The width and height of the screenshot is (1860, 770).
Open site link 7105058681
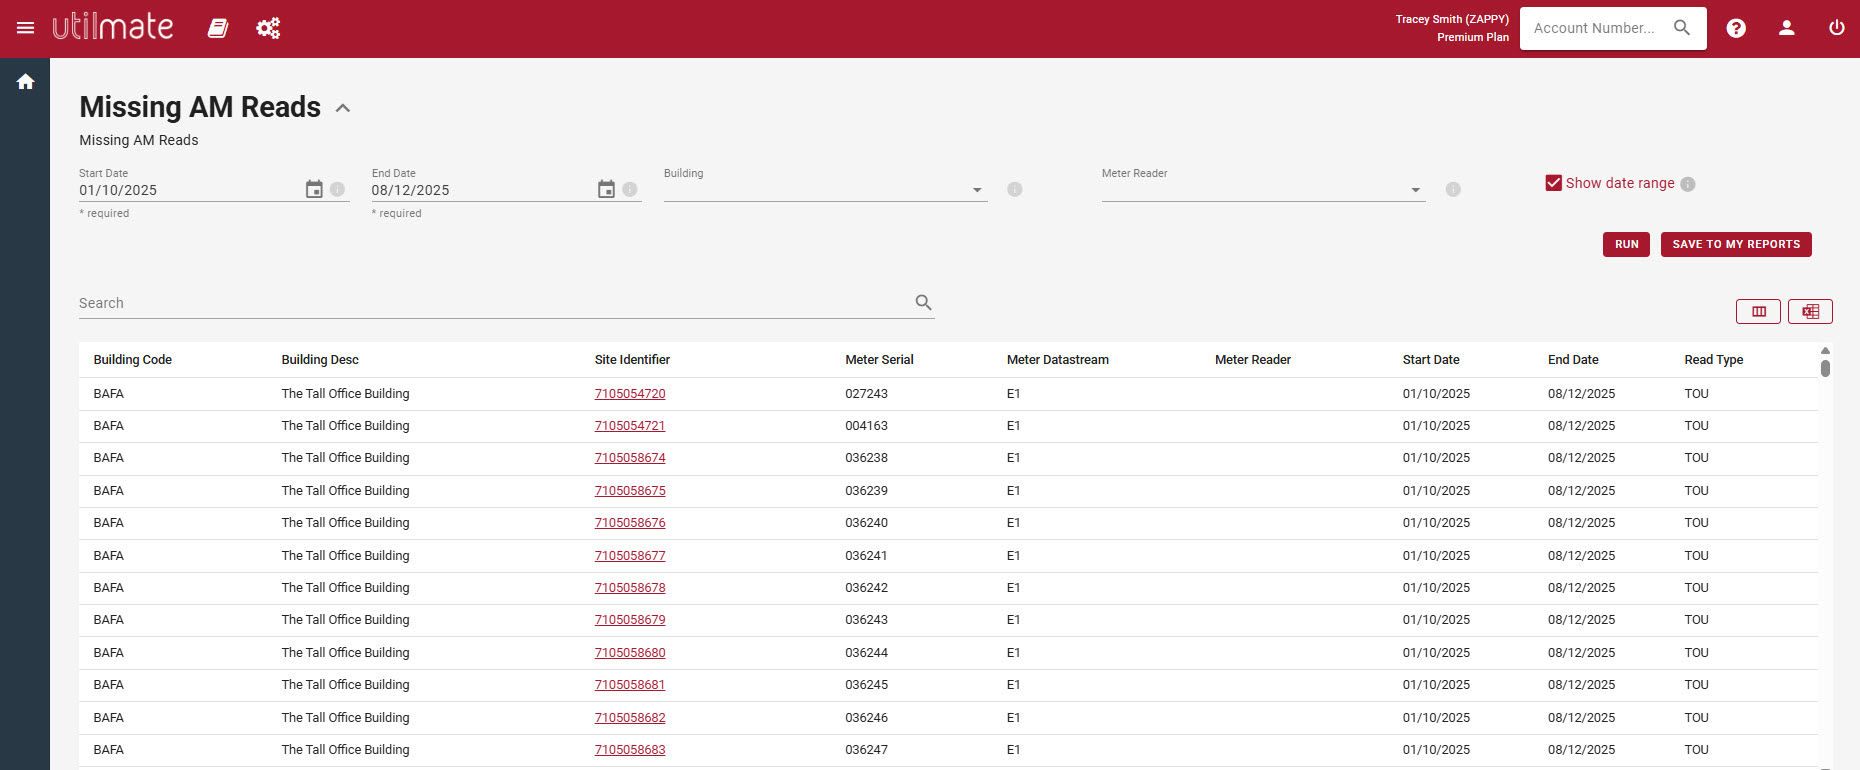pyautogui.click(x=630, y=685)
